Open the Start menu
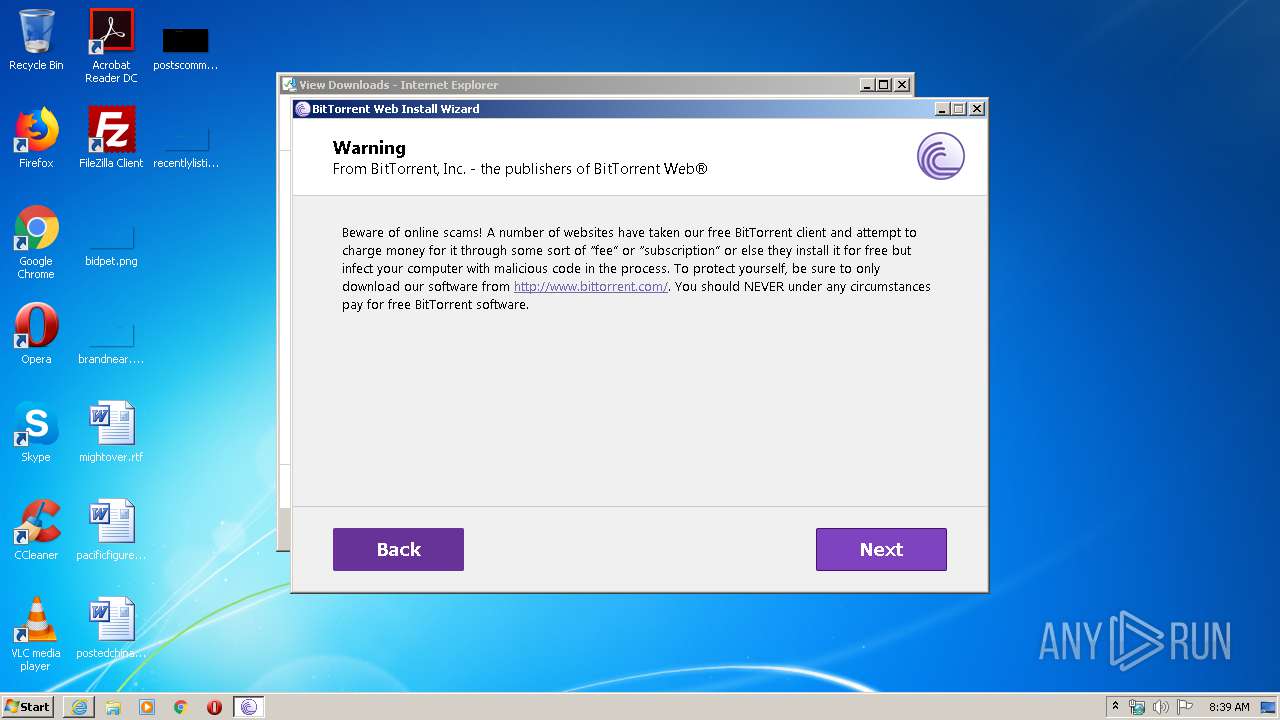 click(28, 707)
